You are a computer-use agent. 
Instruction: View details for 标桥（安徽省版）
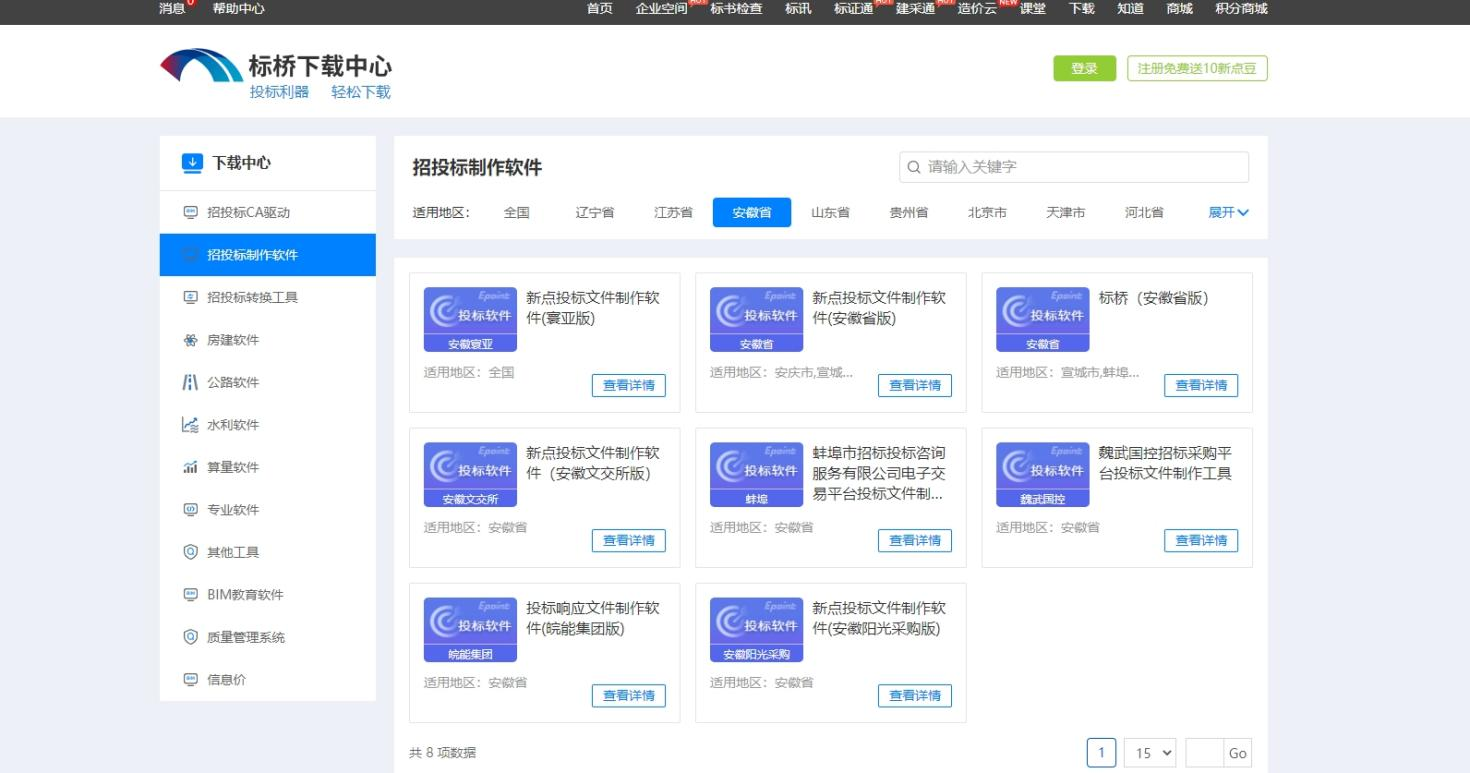pyautogui.click(x=1200, y=385)
